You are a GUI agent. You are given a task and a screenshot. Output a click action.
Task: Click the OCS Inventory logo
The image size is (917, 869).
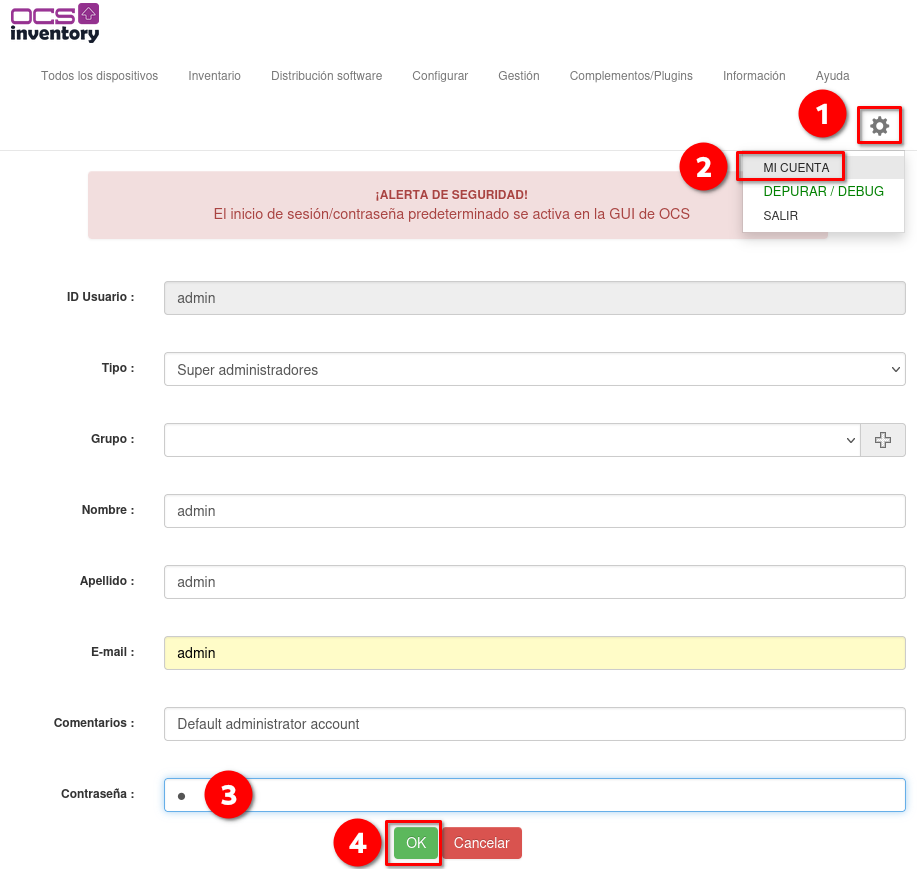coord(55,23)
